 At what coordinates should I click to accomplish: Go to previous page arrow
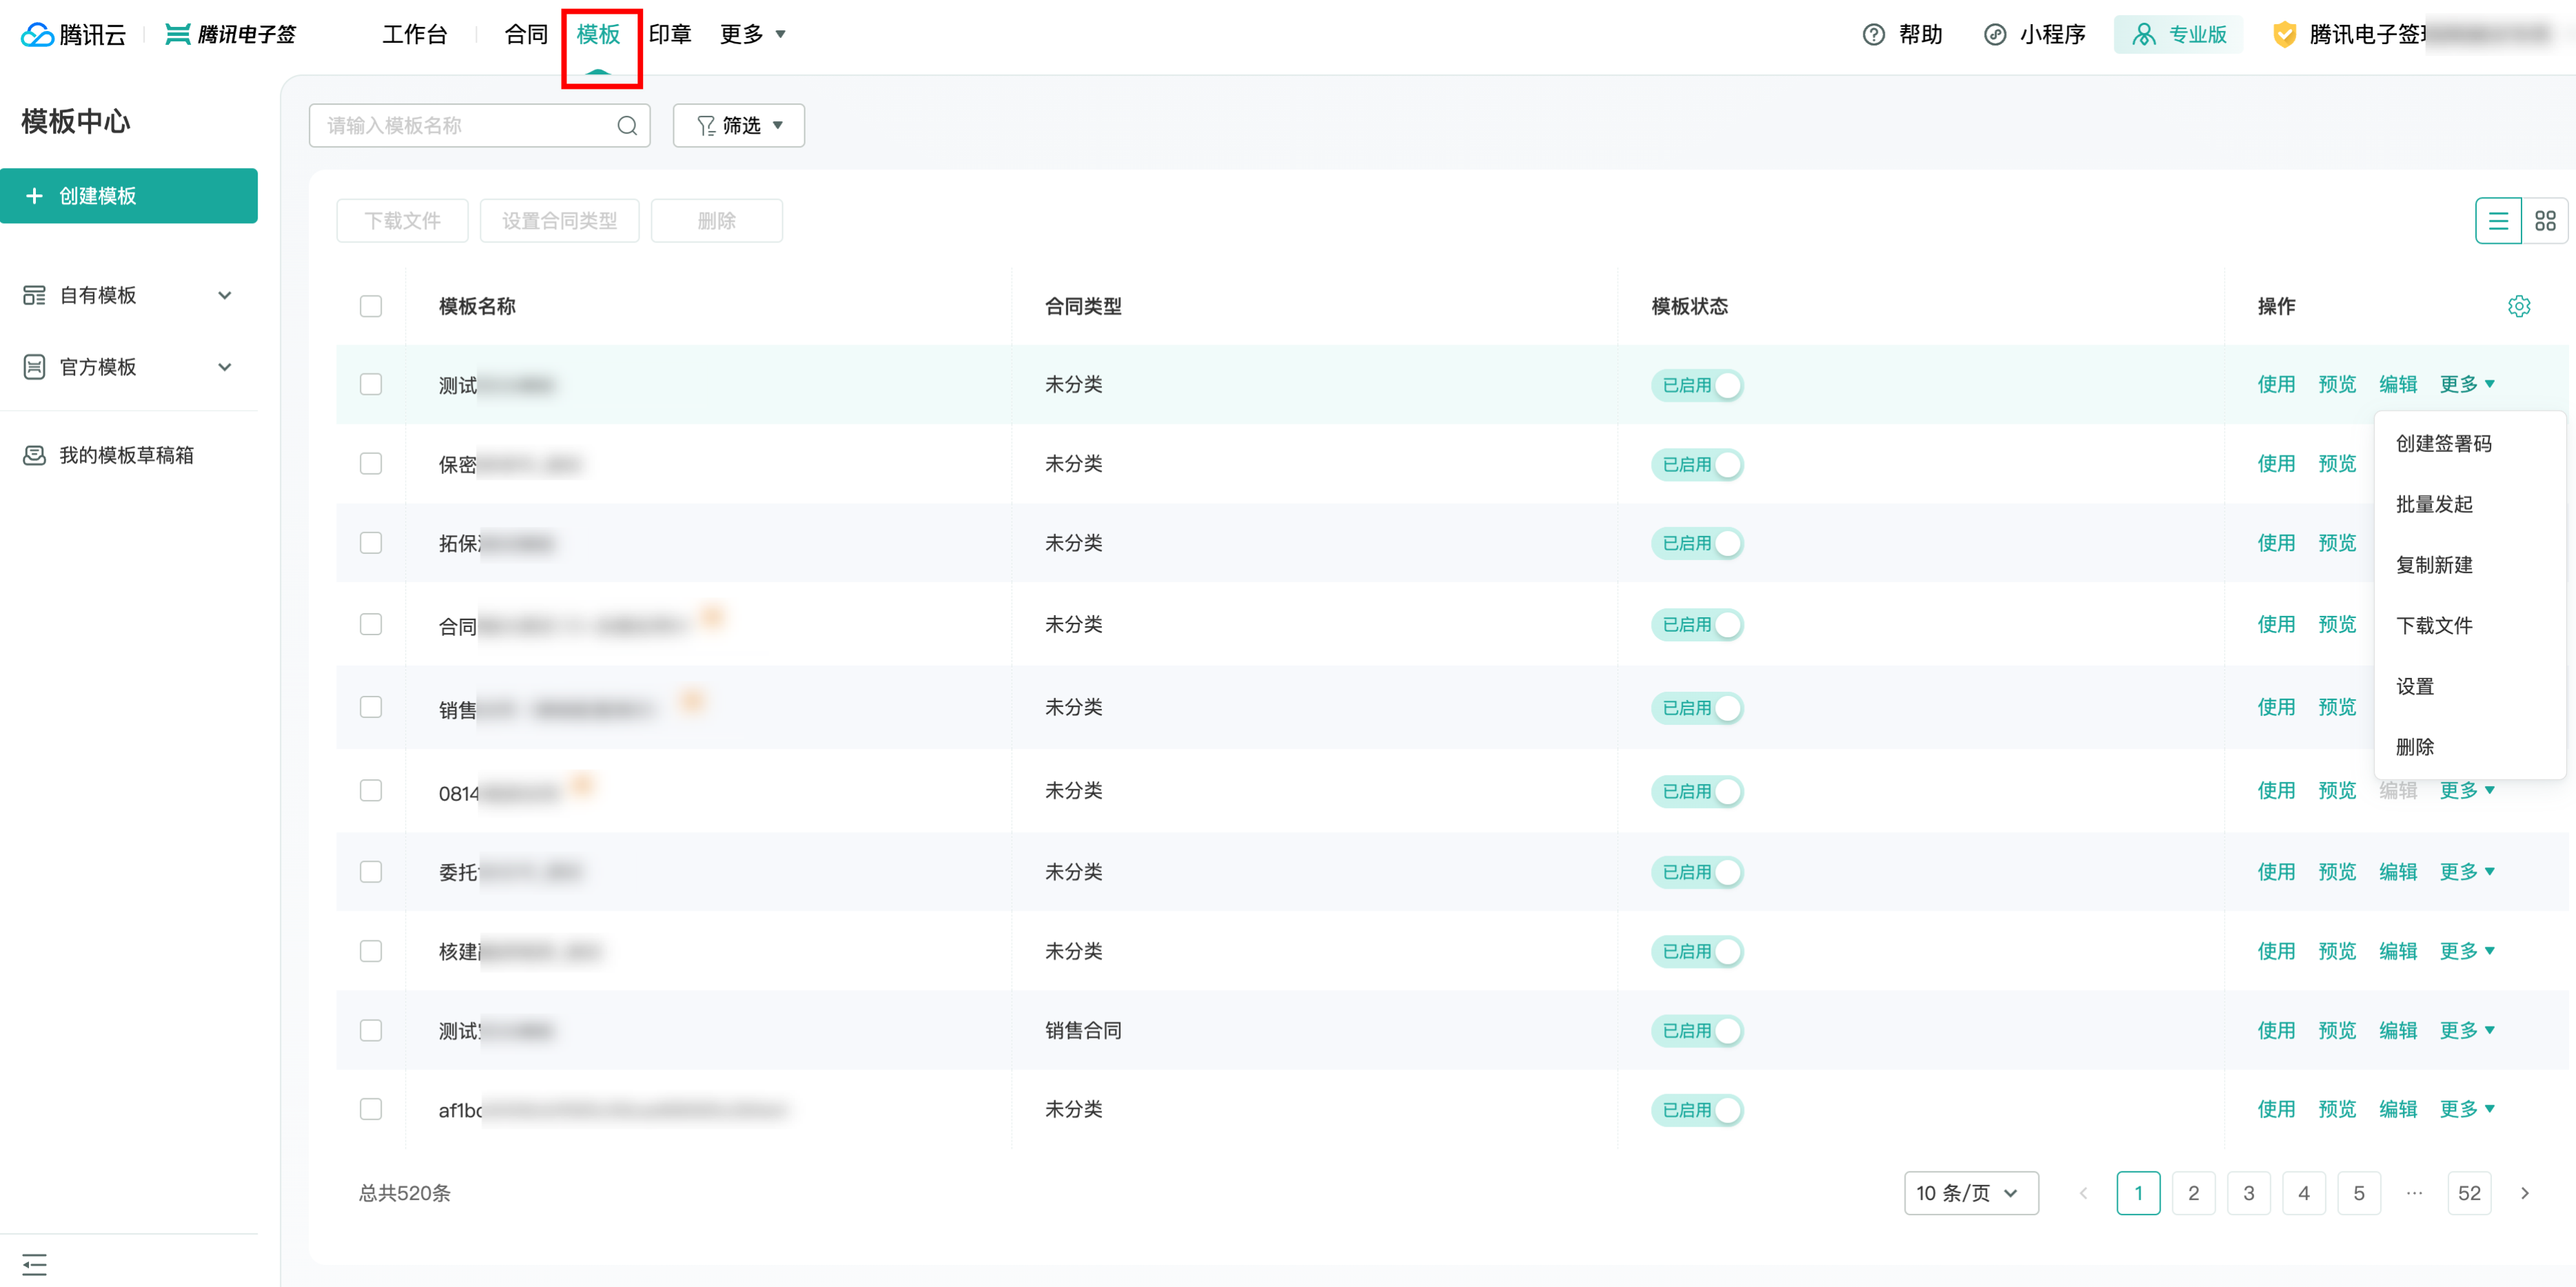tap(2083, 1193)
